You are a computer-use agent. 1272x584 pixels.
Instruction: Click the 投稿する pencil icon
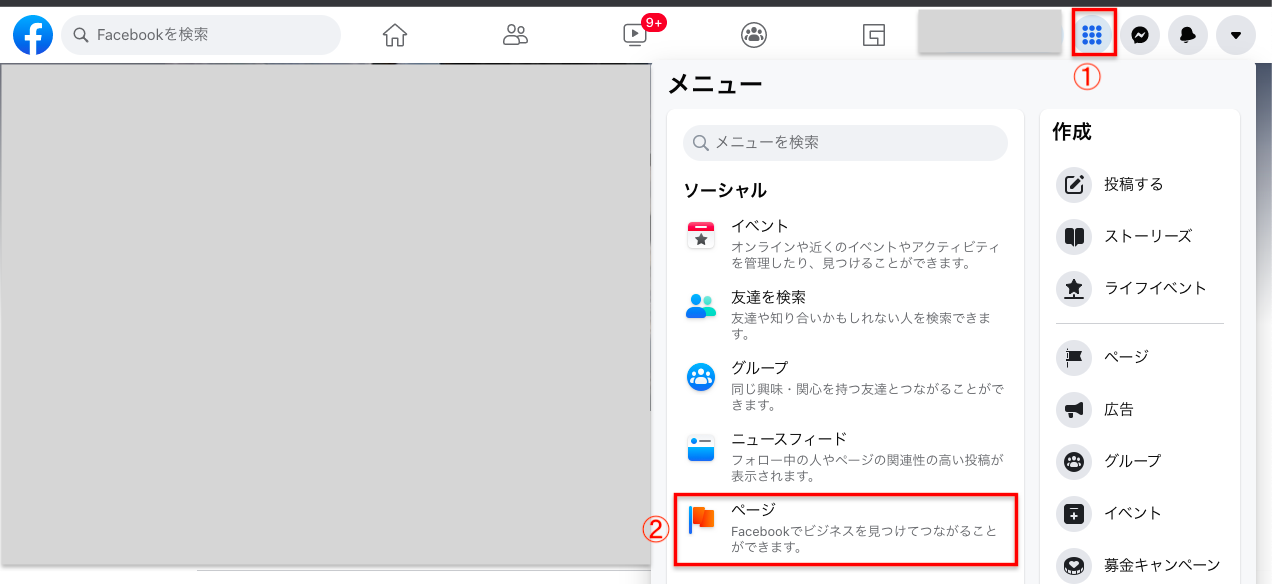pyautogui.click(x=1074, y=184)
